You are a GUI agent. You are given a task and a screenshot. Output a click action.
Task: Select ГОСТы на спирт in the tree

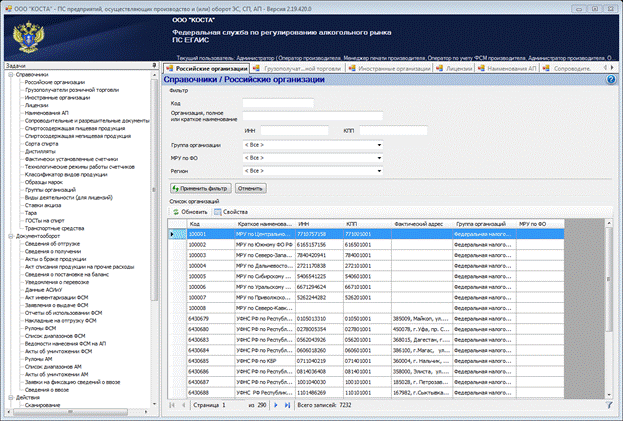44,221
